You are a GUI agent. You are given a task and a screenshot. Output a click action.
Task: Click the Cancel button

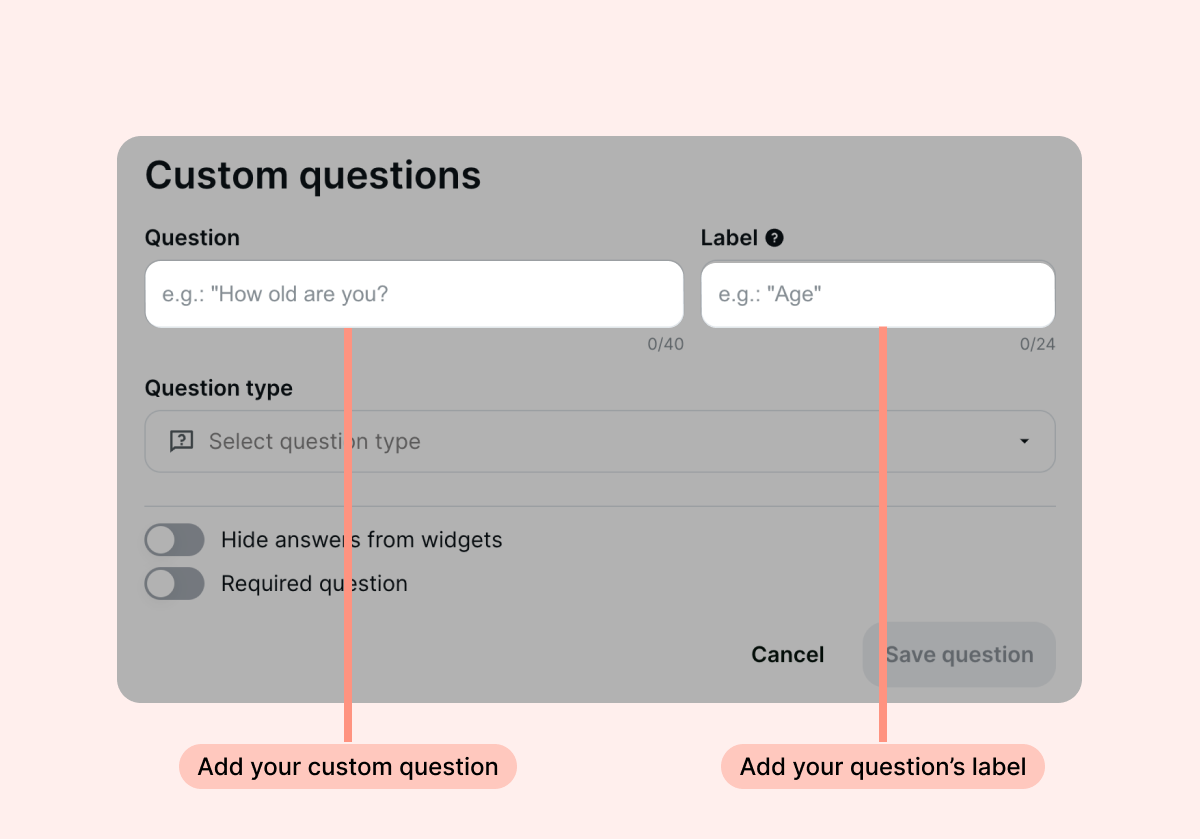tap(787, 654)
